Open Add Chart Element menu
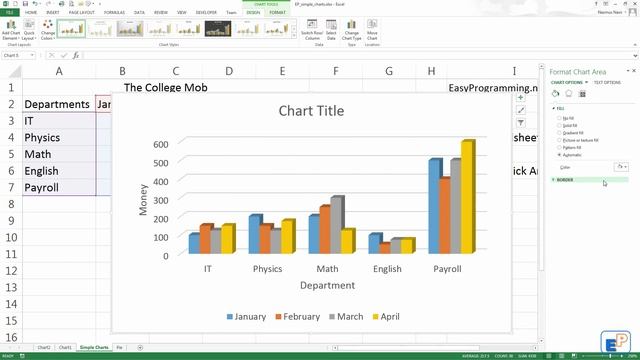640x360 pixels. pos(11,30)
